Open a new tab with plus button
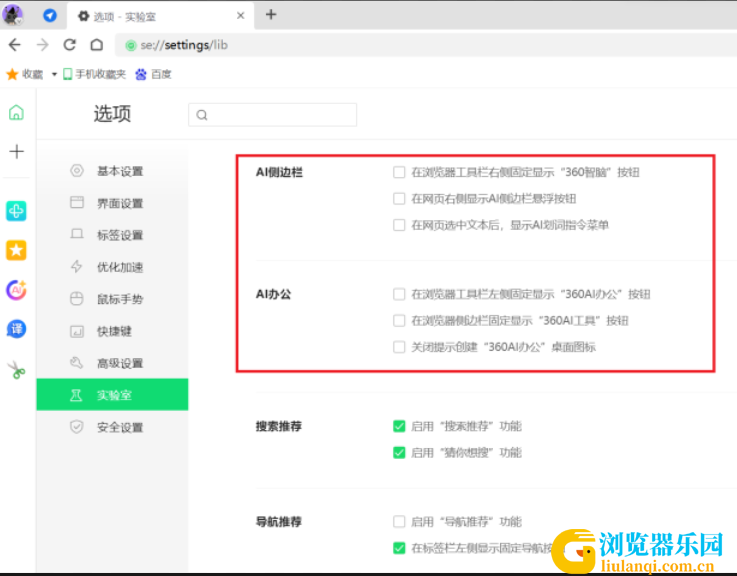 point(271,15)
